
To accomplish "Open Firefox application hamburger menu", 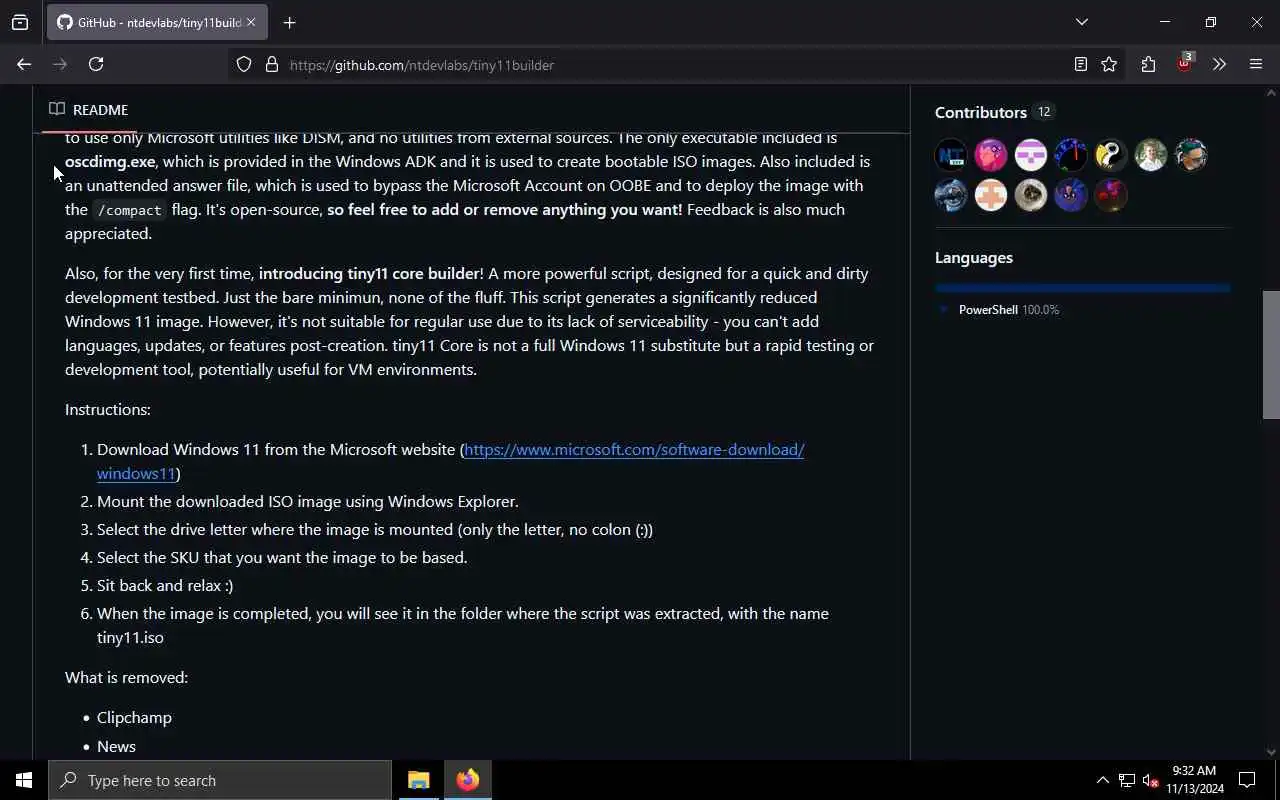I will click(1256, 64).
